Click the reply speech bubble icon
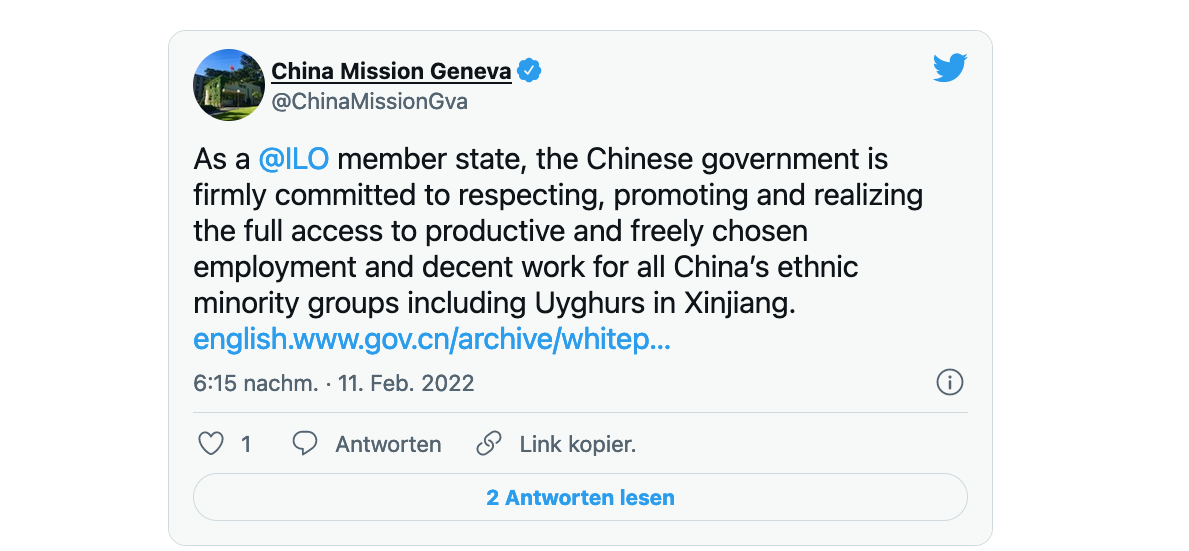 (305, 444)
